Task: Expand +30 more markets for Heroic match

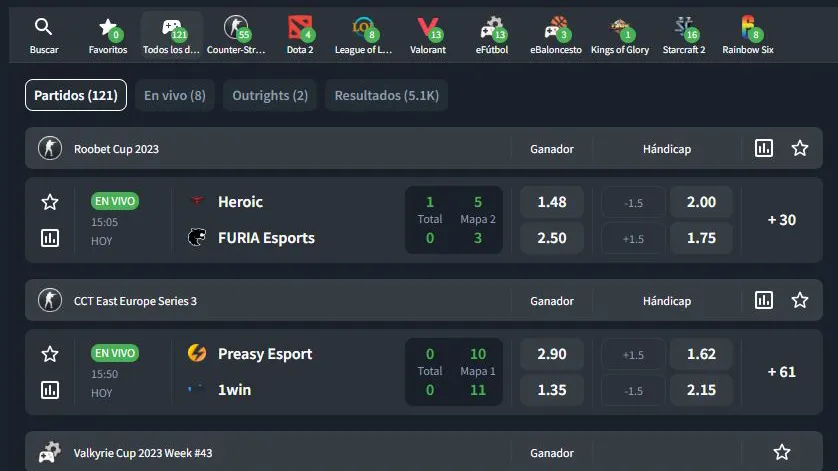Action: pos(781,220)
